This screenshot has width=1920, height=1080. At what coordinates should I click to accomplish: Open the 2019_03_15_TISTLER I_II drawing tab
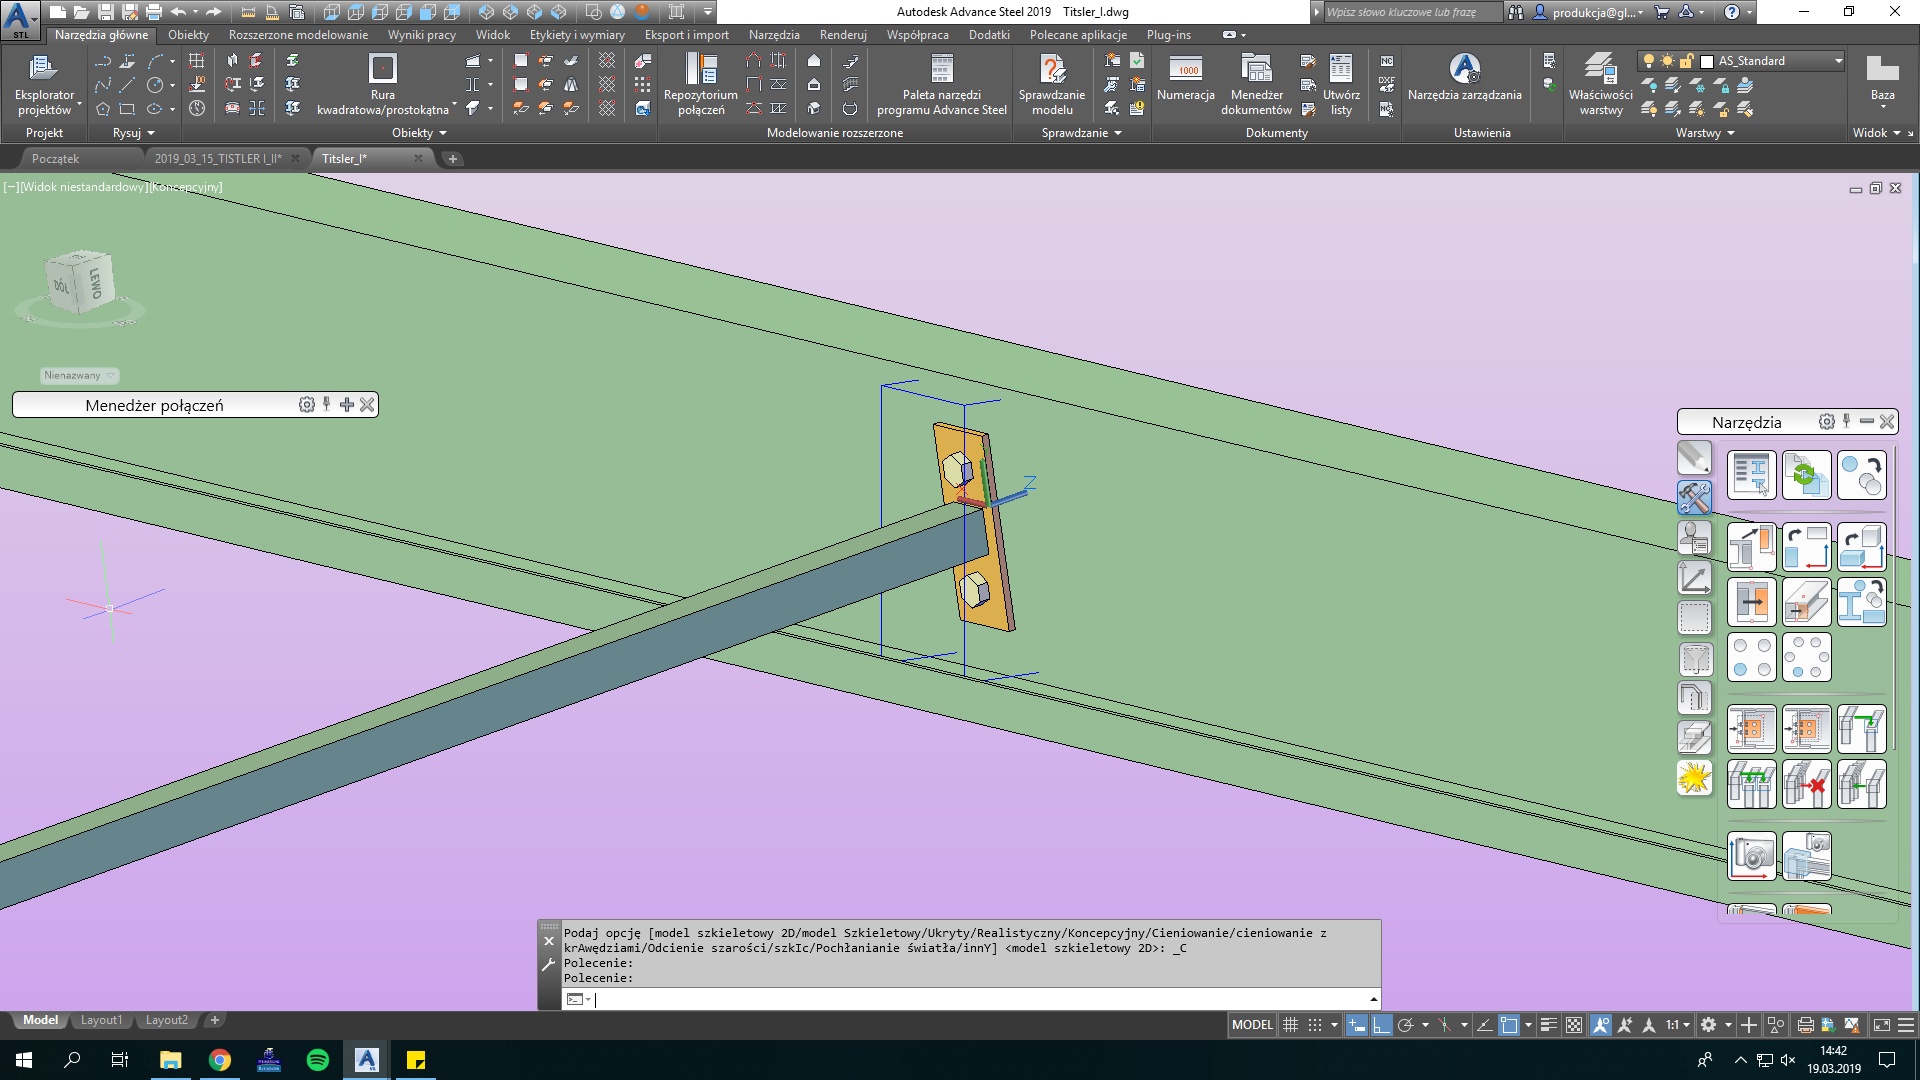coord(220,158)
